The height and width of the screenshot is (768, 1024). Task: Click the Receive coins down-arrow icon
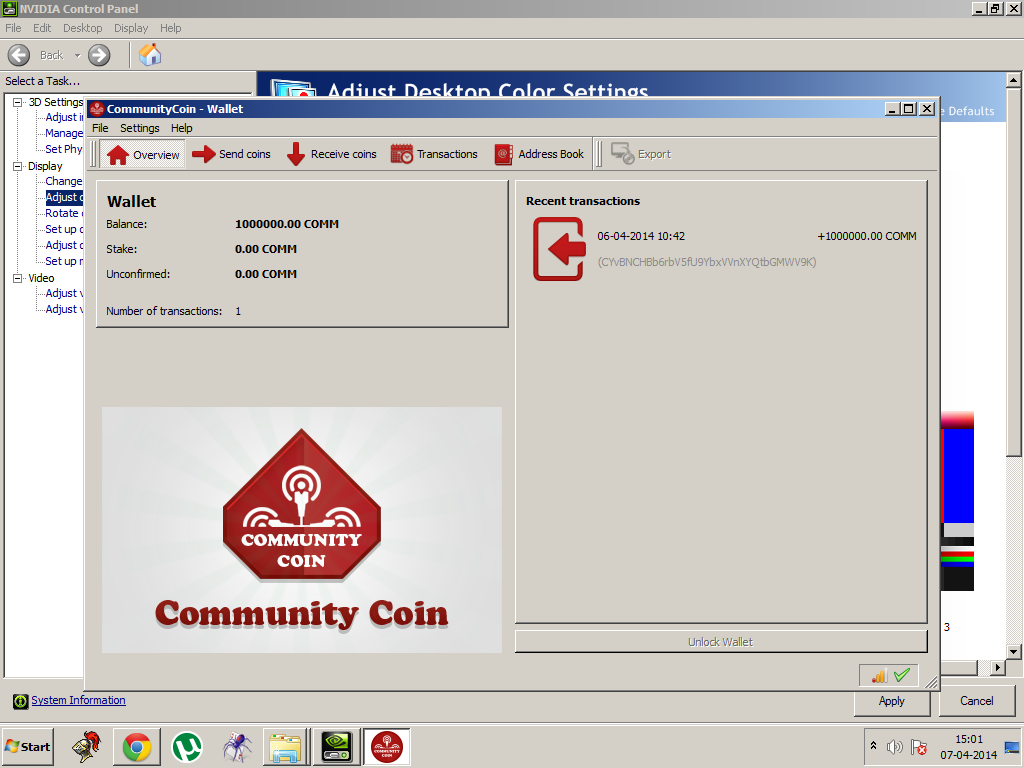pyautogui.click(x=296, y=154)
